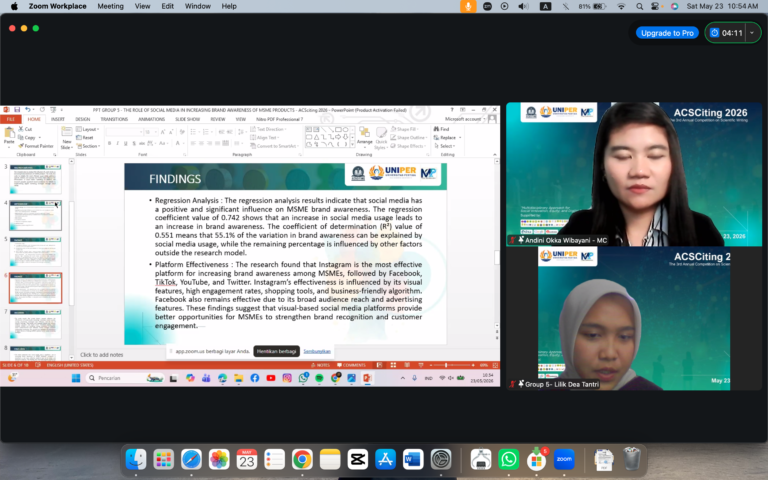768x480 pixels.
Task: Toggle Bold formatting in Font group
Action: point(110,144)
